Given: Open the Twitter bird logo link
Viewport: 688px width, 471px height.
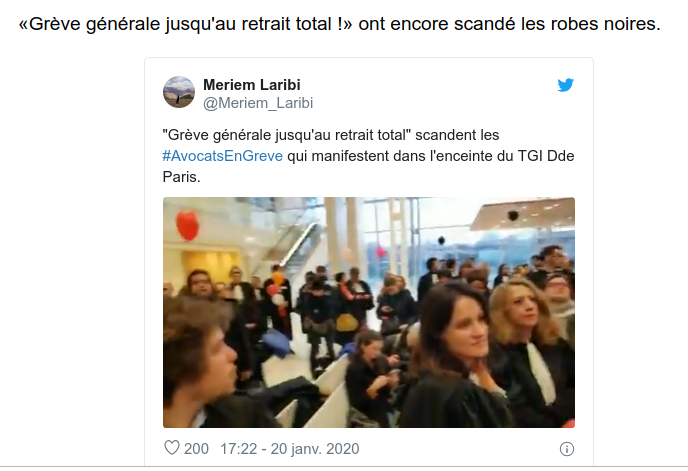Looking at the screenshot, I should click(x=566, y=85).
